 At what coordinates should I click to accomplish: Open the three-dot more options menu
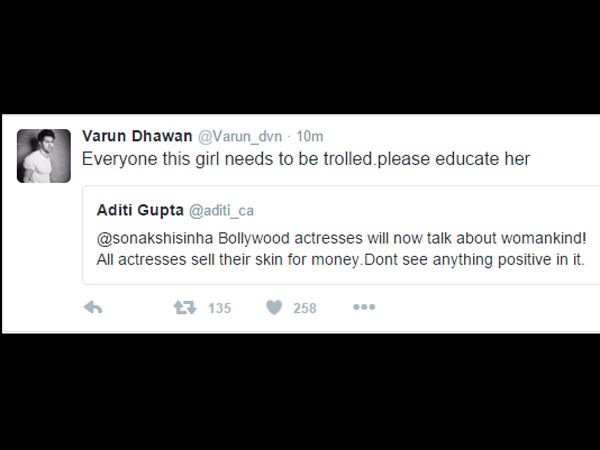[x=363, y=308]
